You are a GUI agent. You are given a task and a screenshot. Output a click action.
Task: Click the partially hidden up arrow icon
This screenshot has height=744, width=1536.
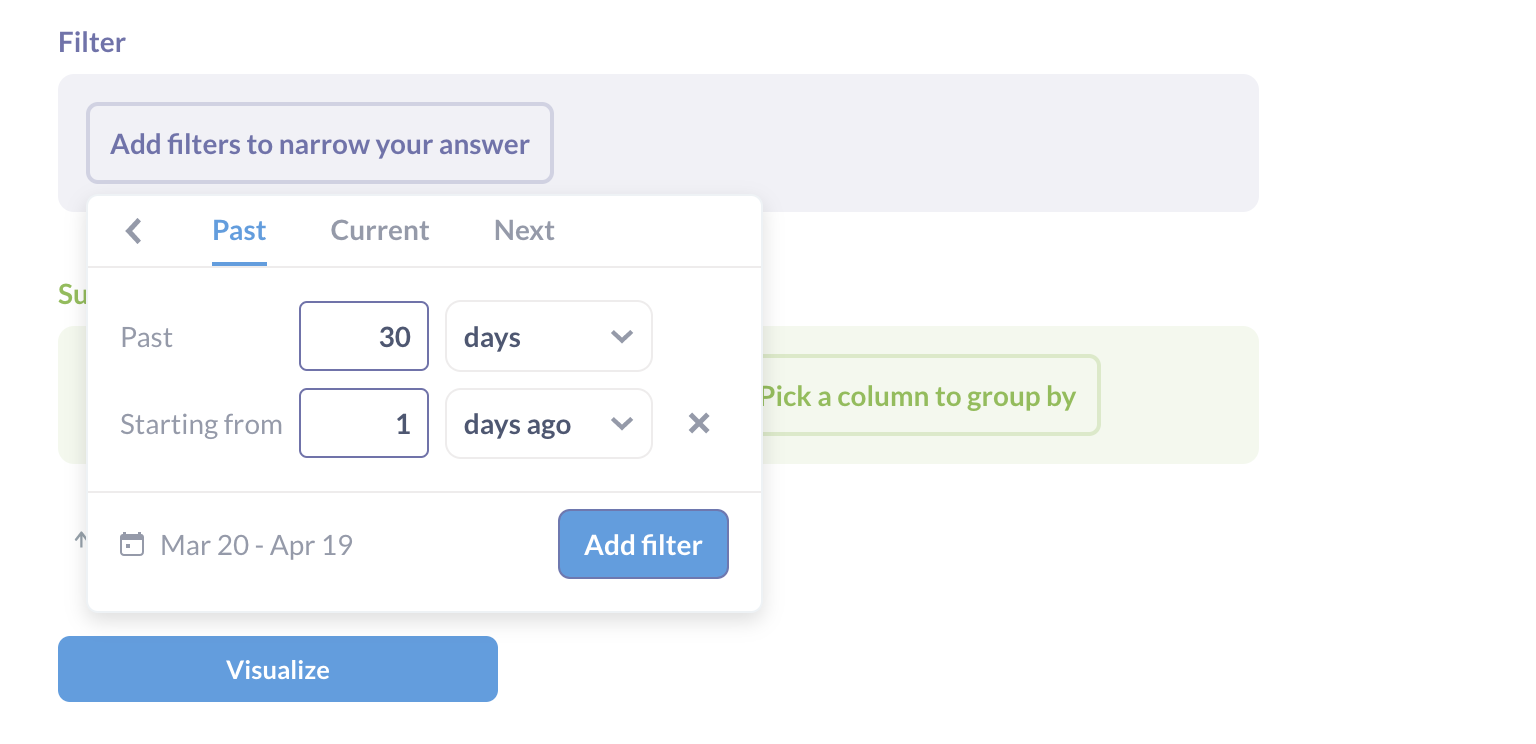[x=80, y=540]
